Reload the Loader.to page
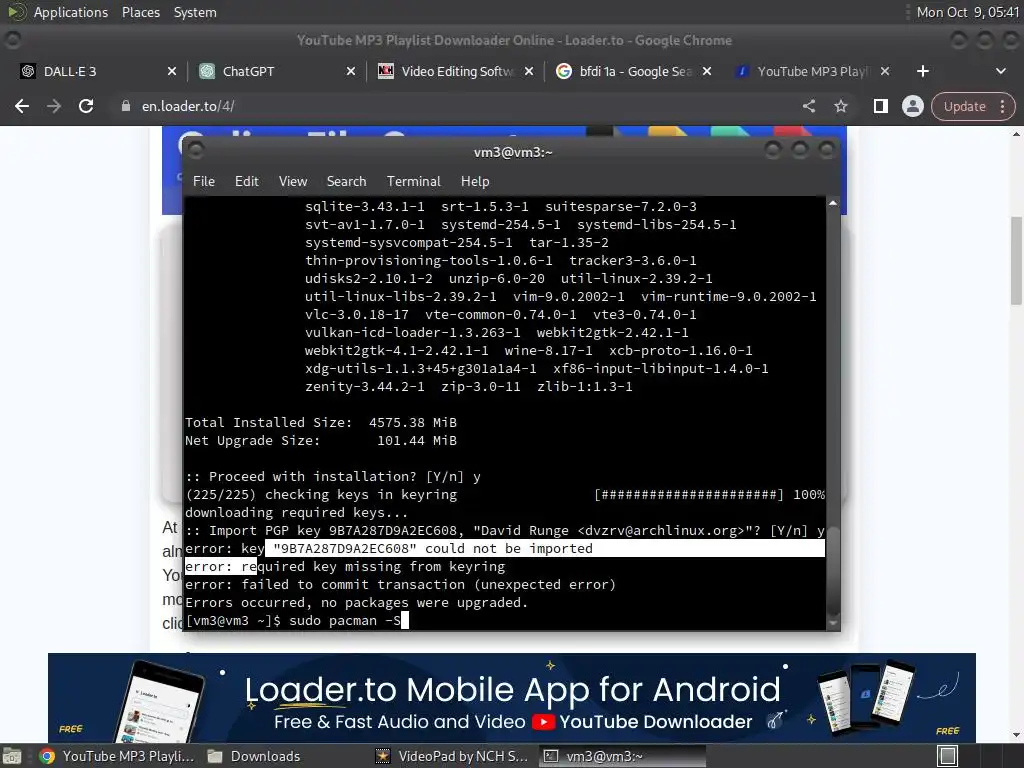 (86, 106)
